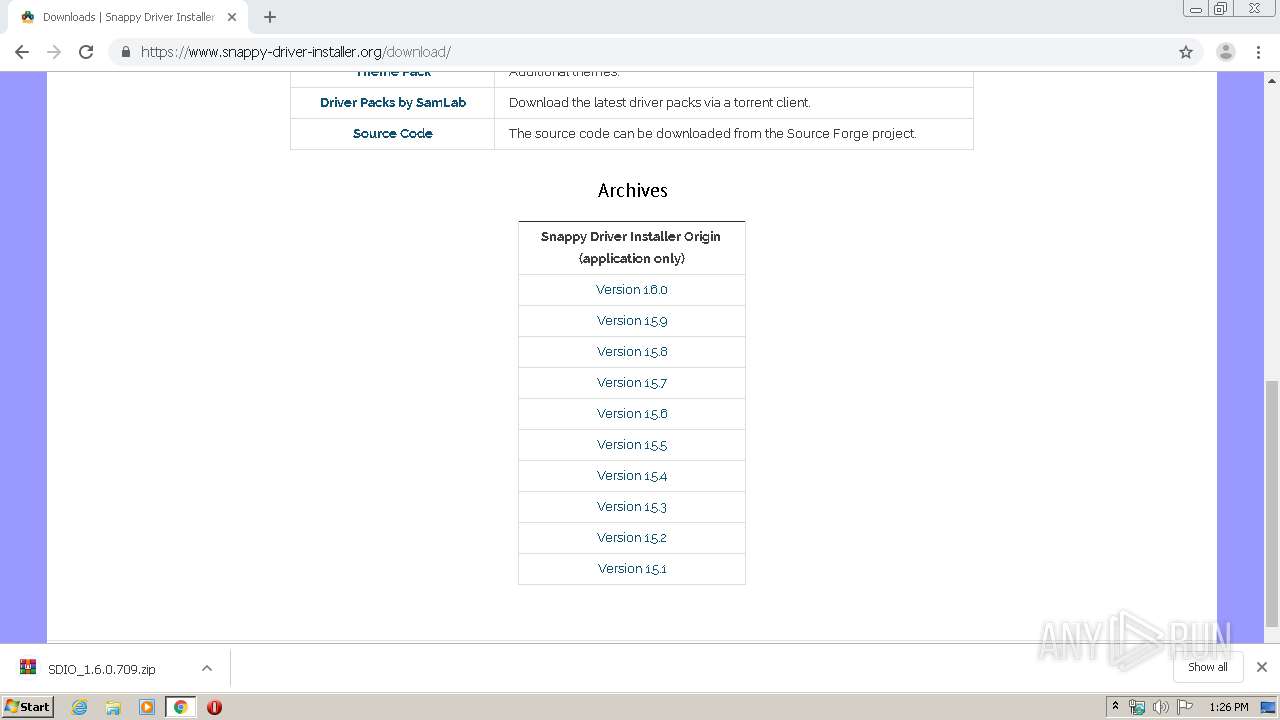This screenshot has height=720, width=1280.
Task: Download Version 1.5.9 archive
Action: coord(632,321)
